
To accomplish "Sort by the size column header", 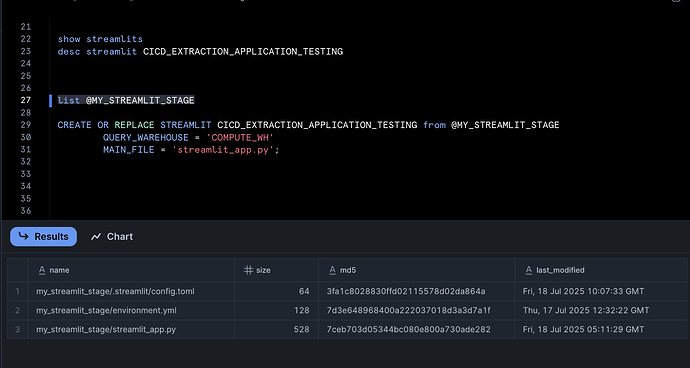I will pyautogui.click(x=276, y=270).
